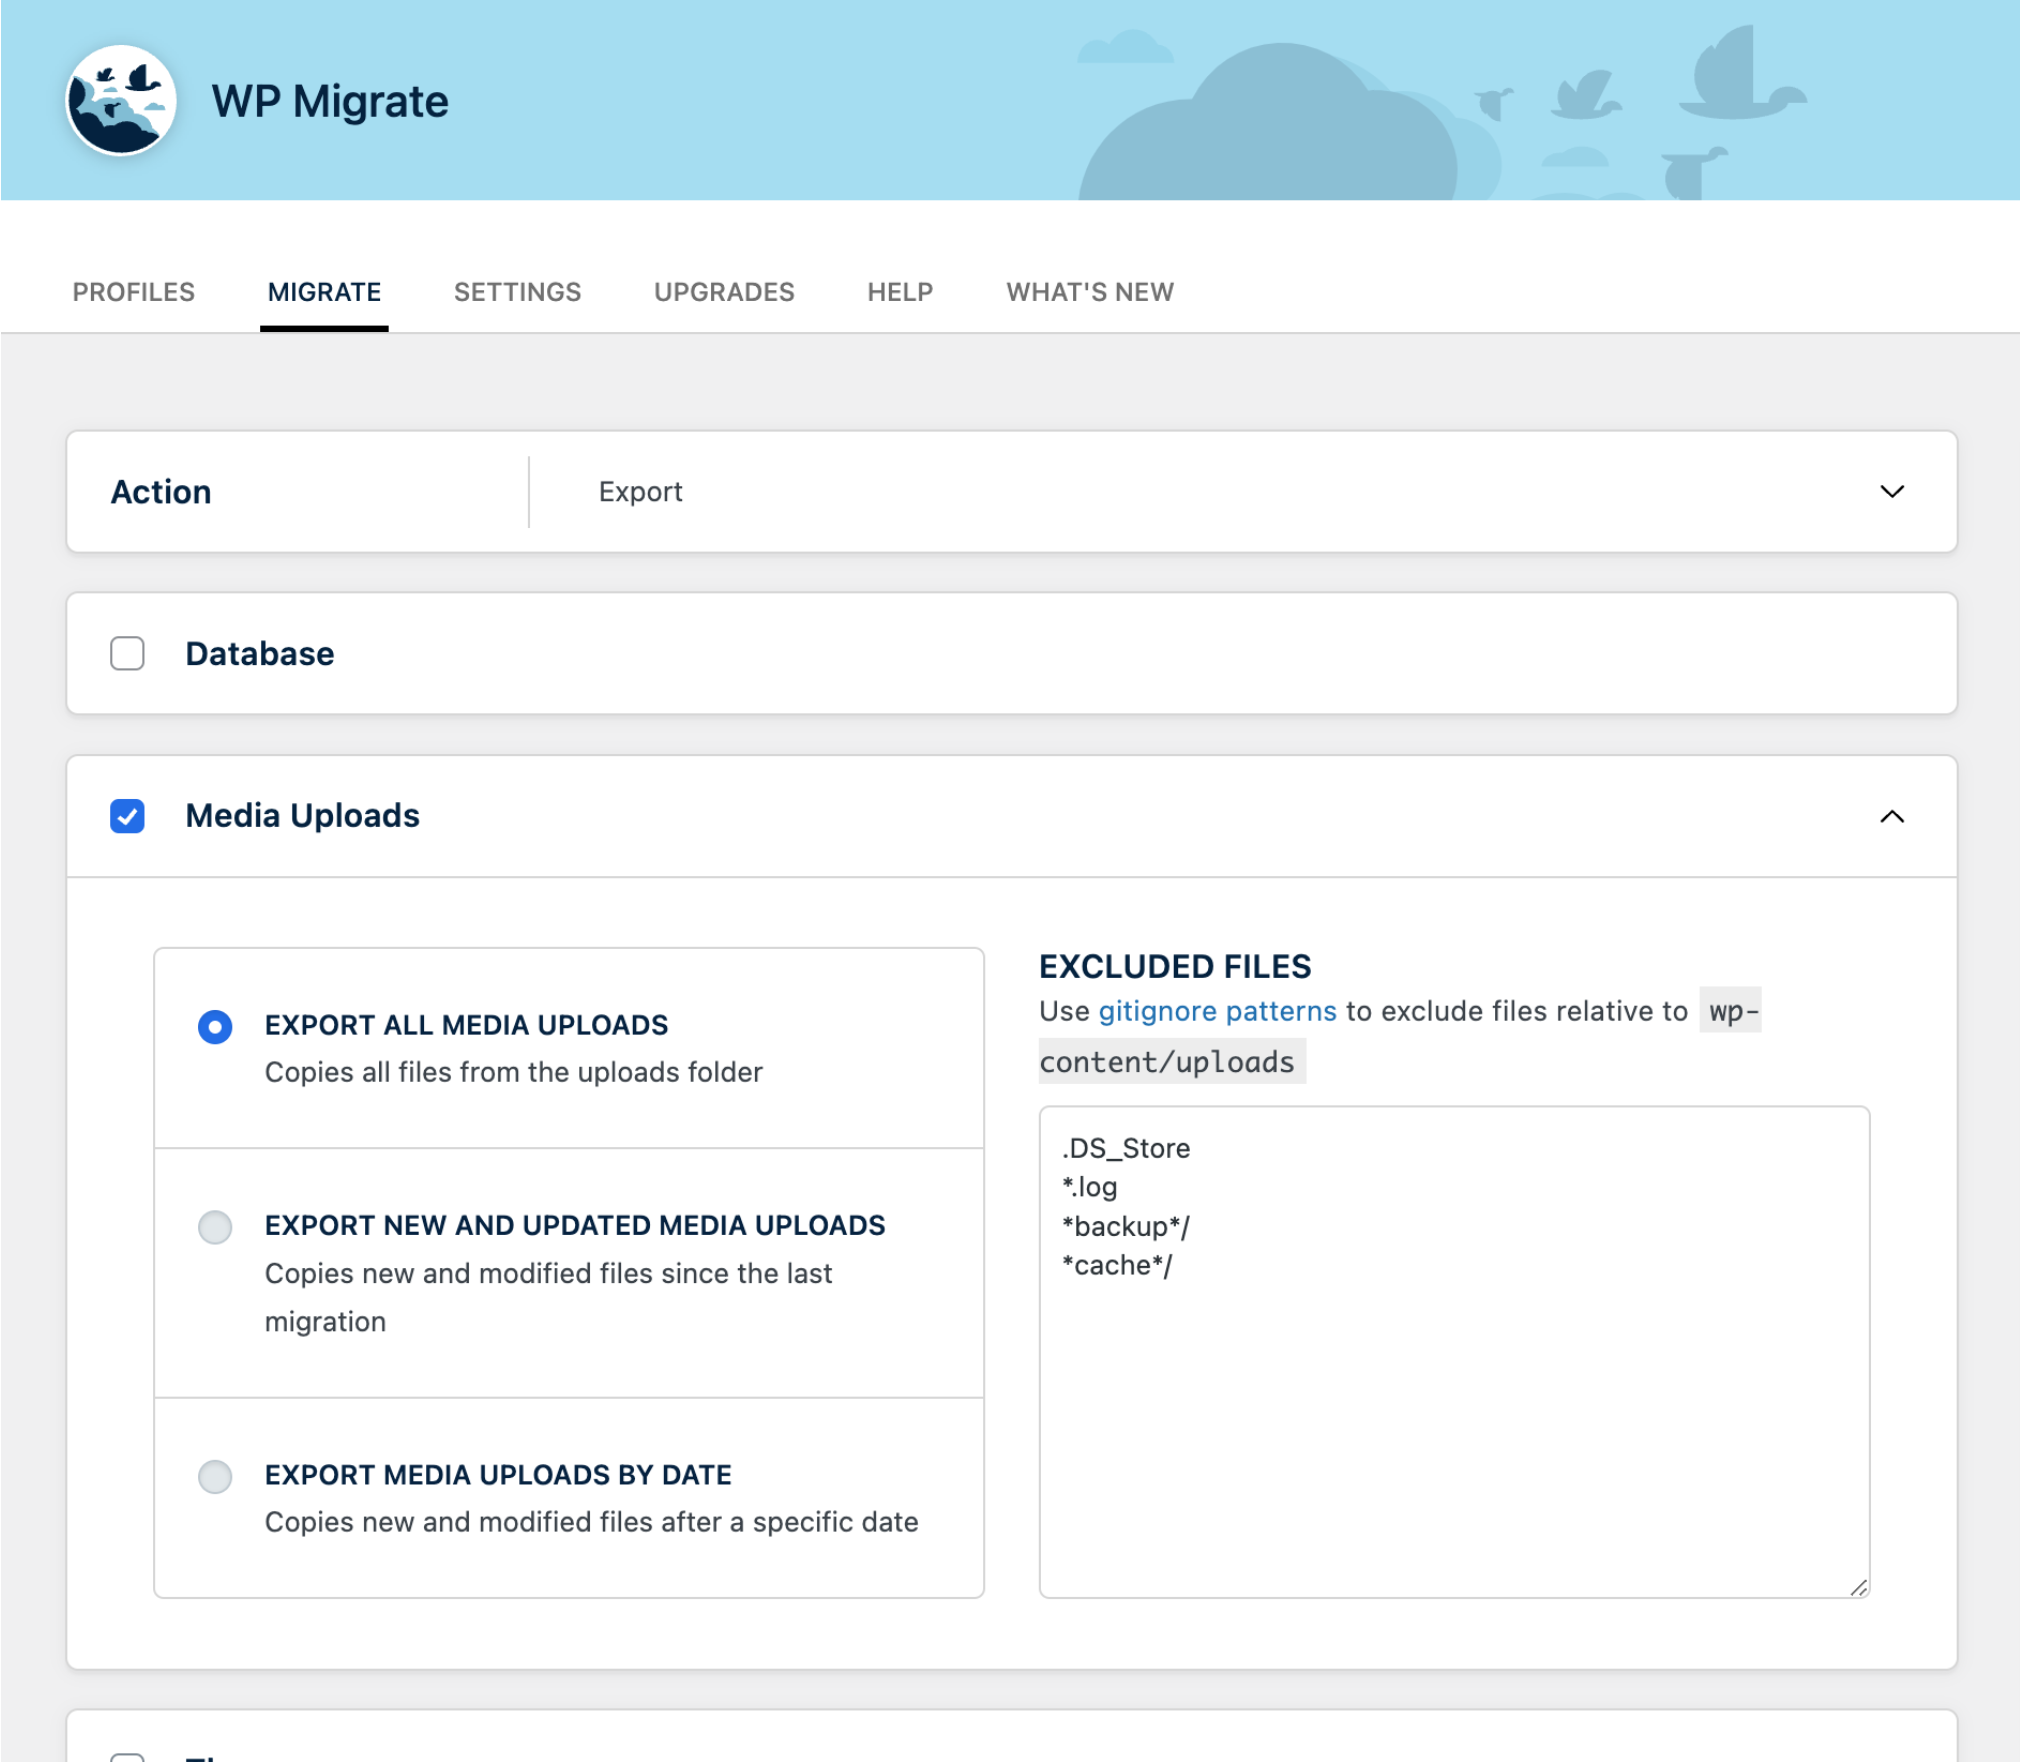This screenshot has width=2020, height=1762.
Task: Switch to the Profiles tab
Action: tap(134, 292)
